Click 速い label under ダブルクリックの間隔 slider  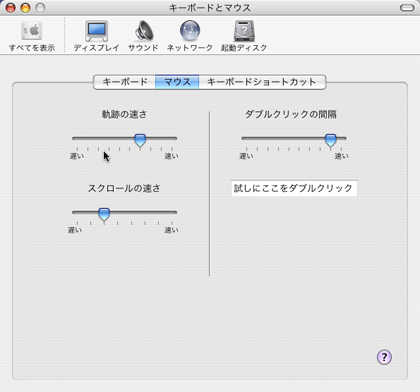(341, 156)
